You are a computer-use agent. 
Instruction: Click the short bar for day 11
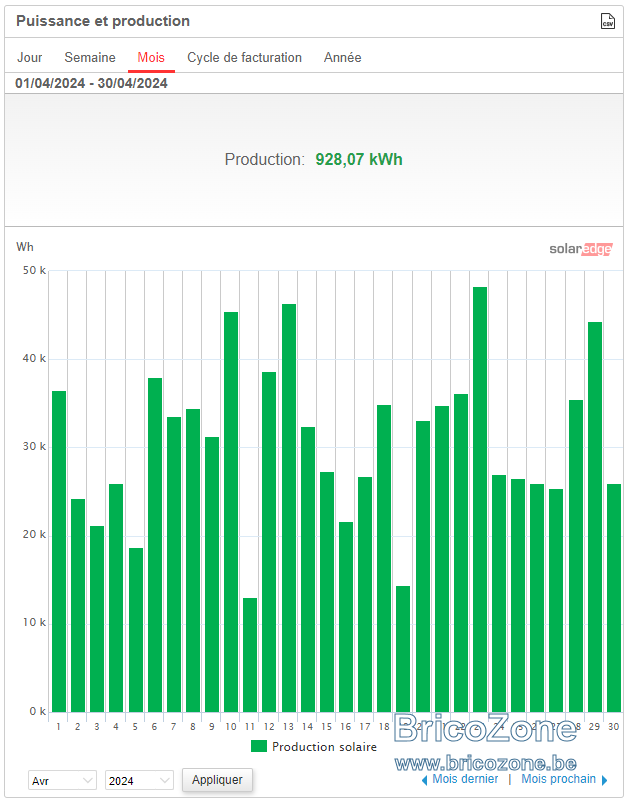[x=250, y=655]
